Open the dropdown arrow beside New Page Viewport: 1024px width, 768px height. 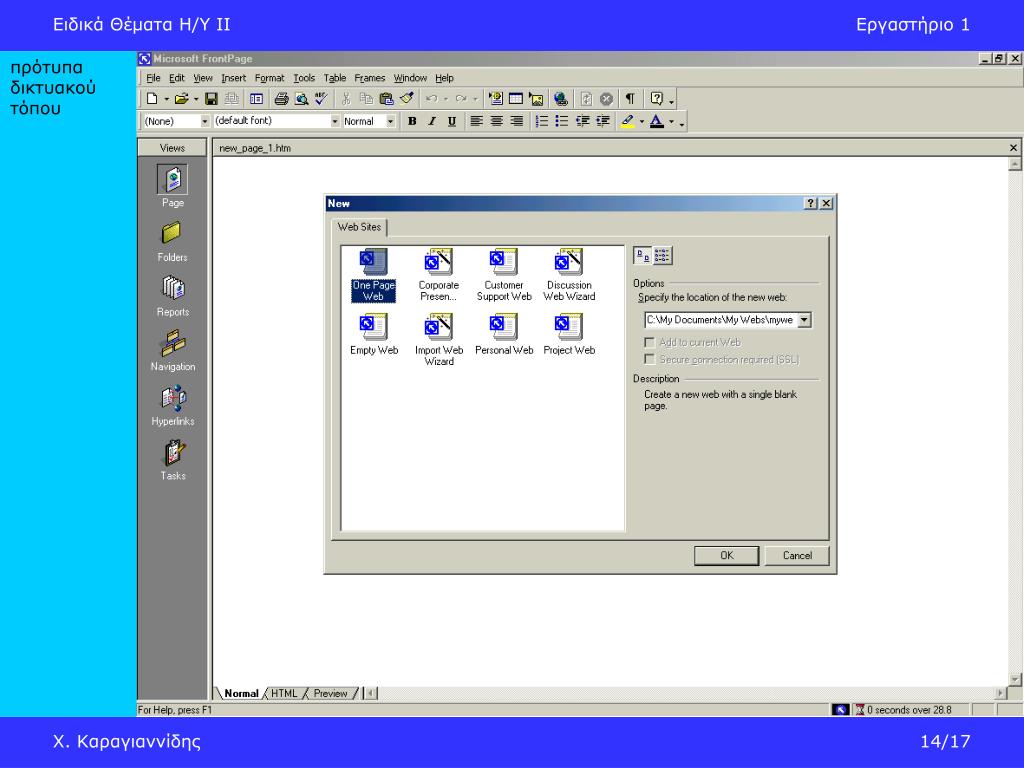click(167, 99)
